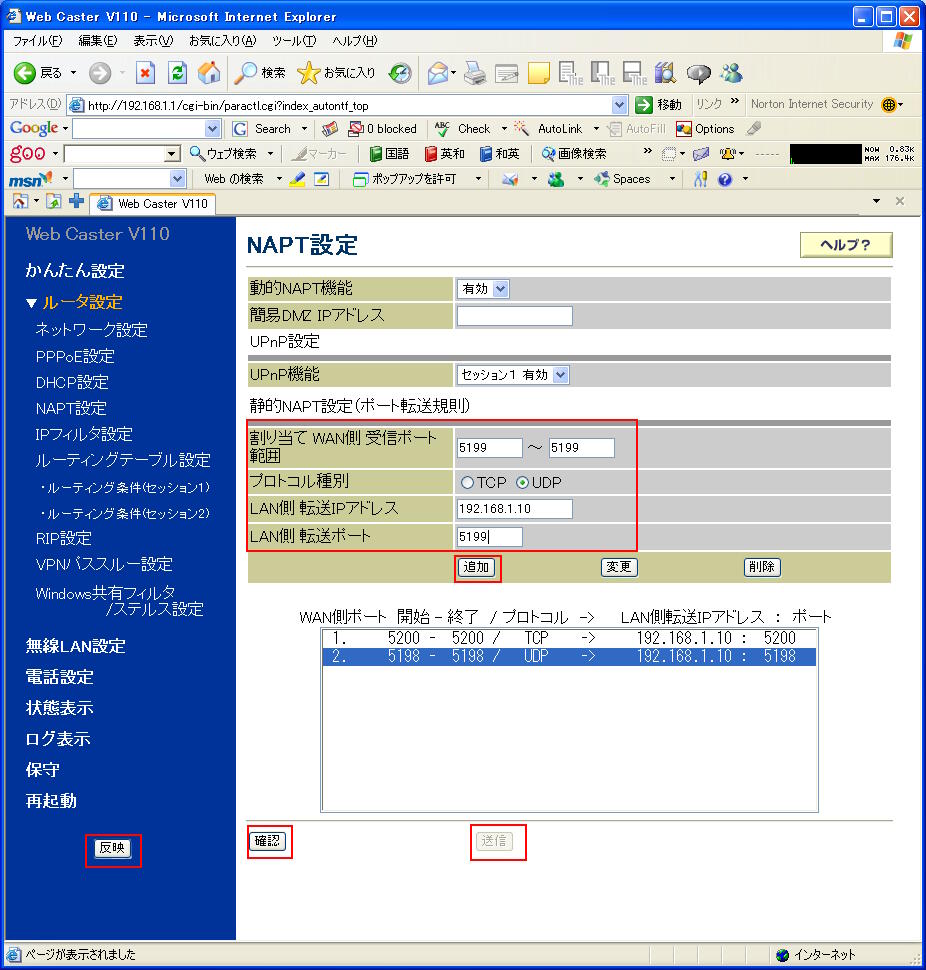Open the goo toolbar search box dropdown
Image resolution: width=926 pixels, height=970 pixels.
172,153
